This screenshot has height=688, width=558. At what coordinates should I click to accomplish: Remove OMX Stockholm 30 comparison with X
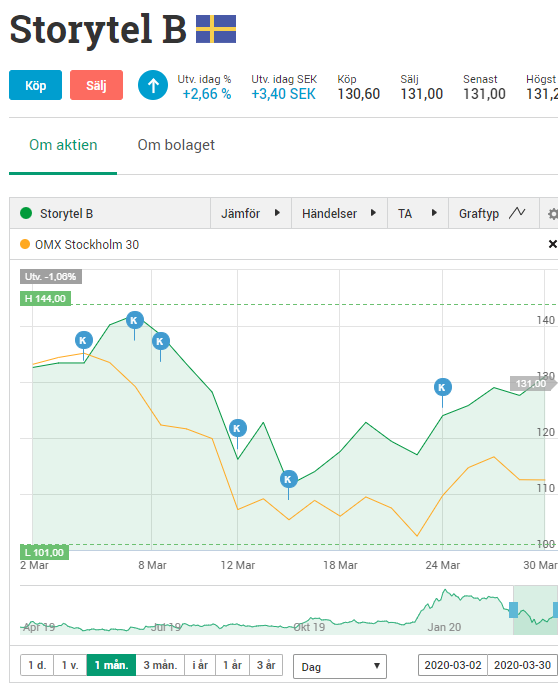coord(553,244)
